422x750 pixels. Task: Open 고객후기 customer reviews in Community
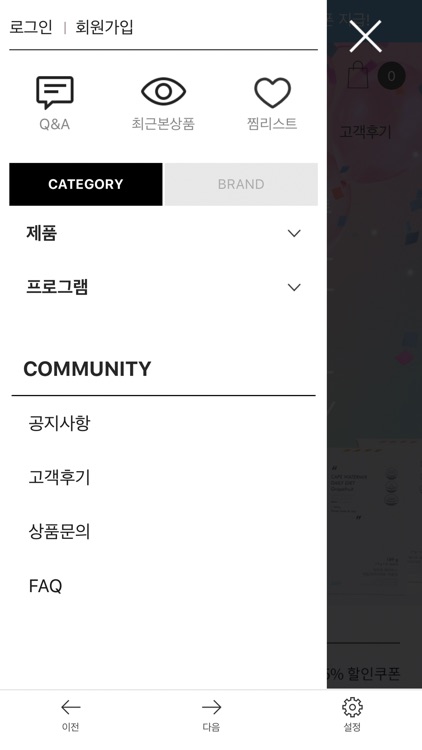[x=59, y=477]
